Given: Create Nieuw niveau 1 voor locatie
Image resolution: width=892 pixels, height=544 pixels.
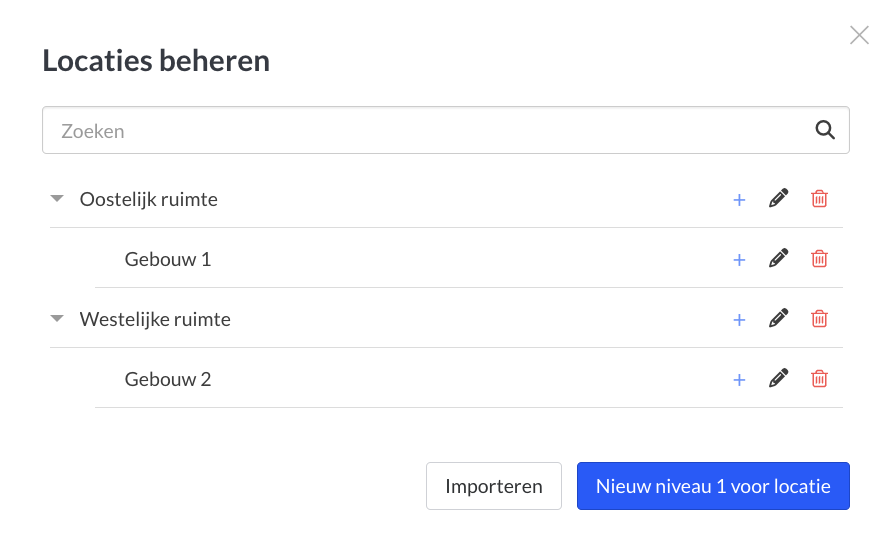Looking at the screenshot, I should tap(713, 486).
